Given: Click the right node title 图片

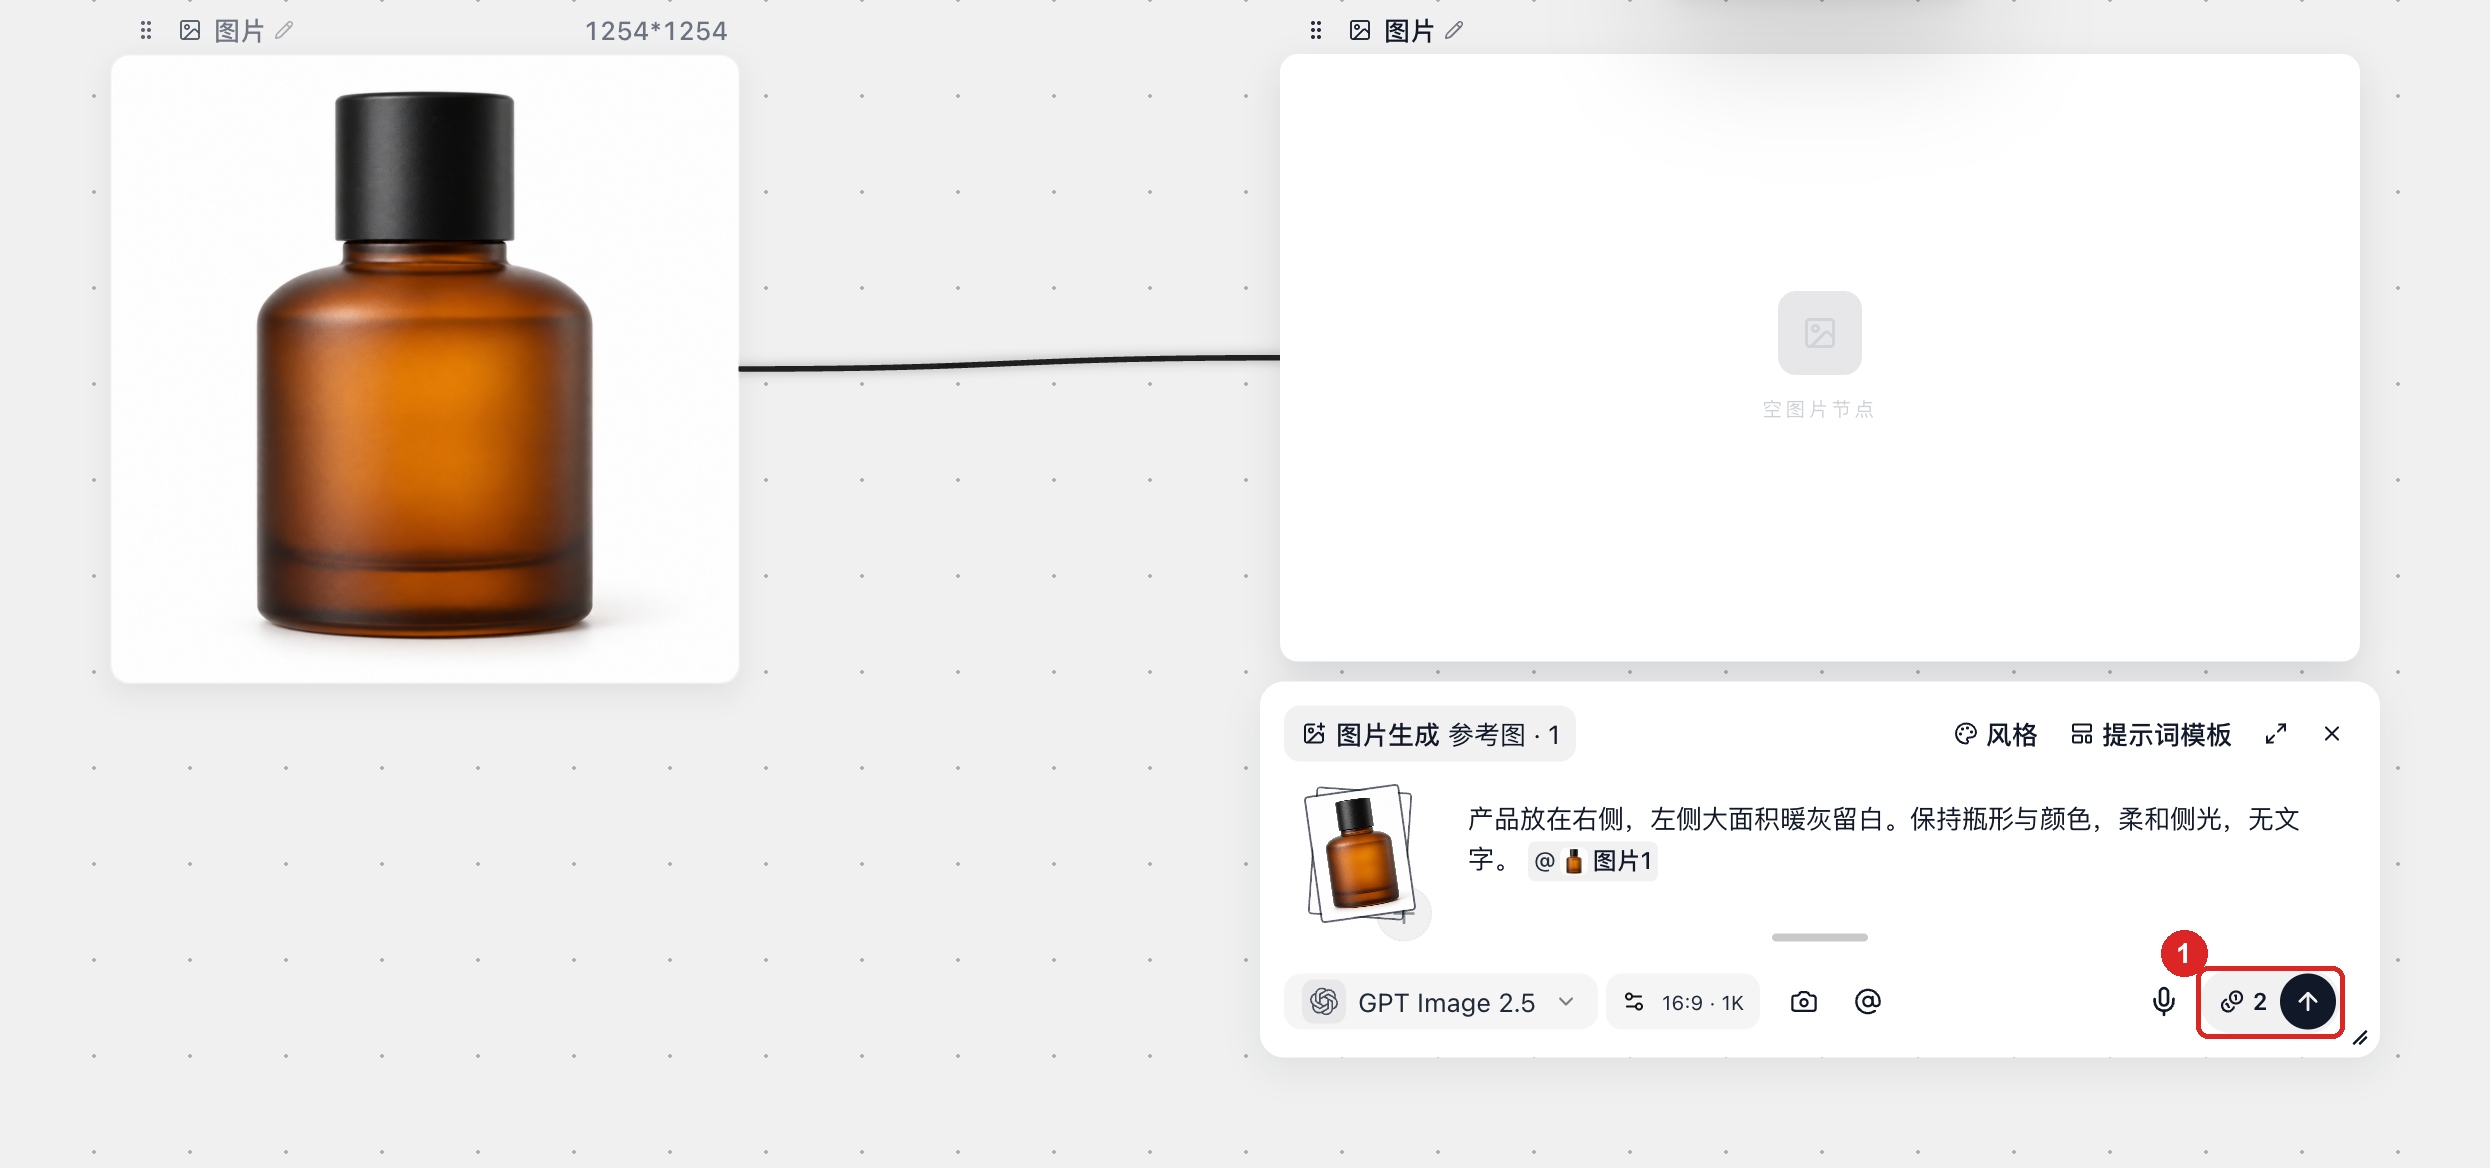Looking at the screenshot, I should coord(1409,31).
